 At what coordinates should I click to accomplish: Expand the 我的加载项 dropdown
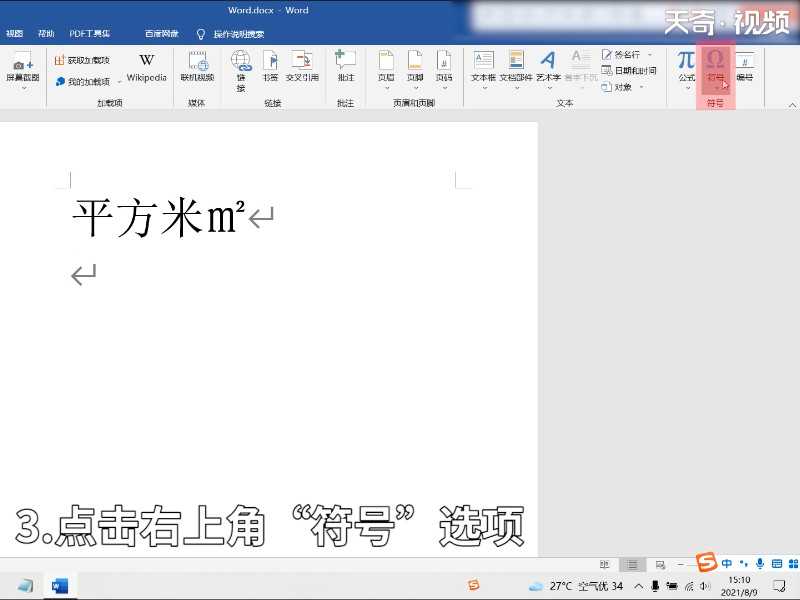pos(118,81)
